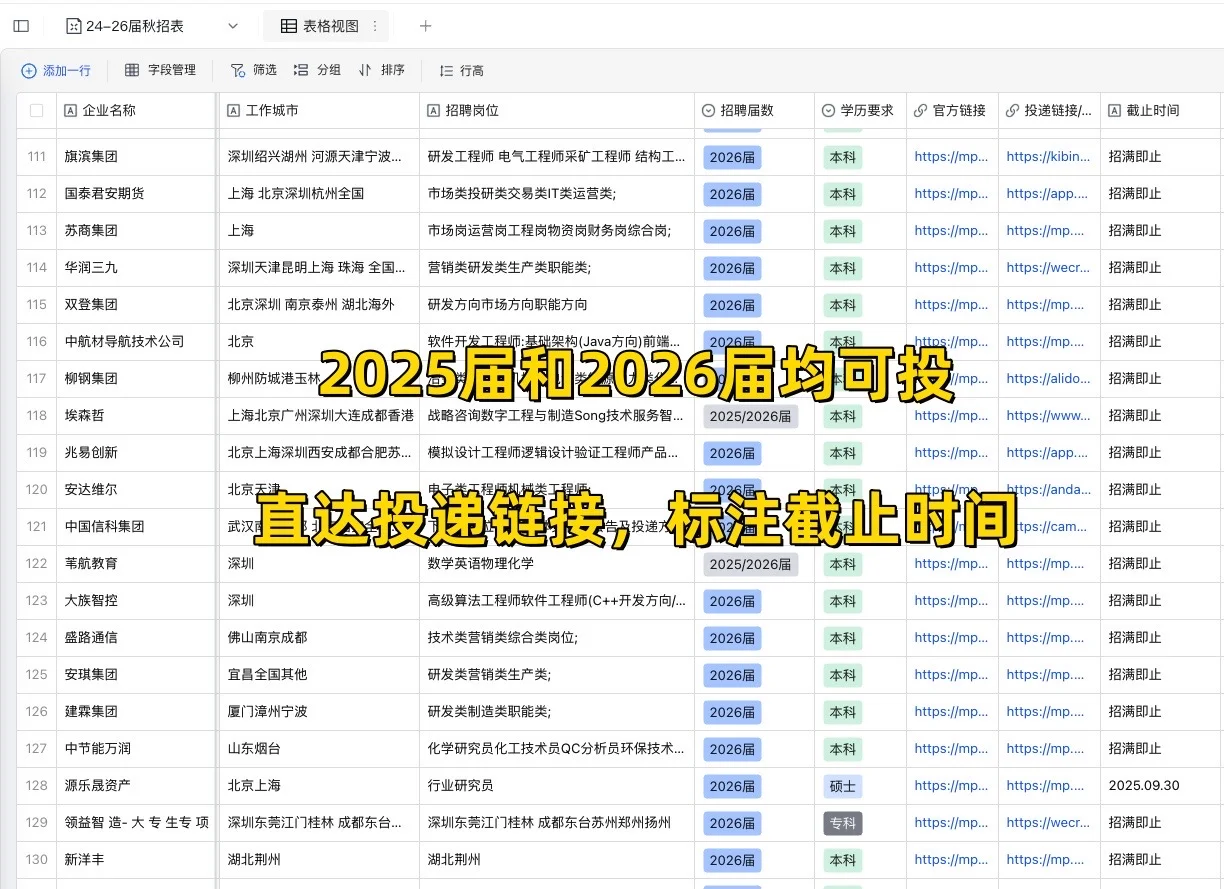Click 硕士 tag in 源乐晟资产 row
The width and height of the screenshot is (1224, 889).
843,786
